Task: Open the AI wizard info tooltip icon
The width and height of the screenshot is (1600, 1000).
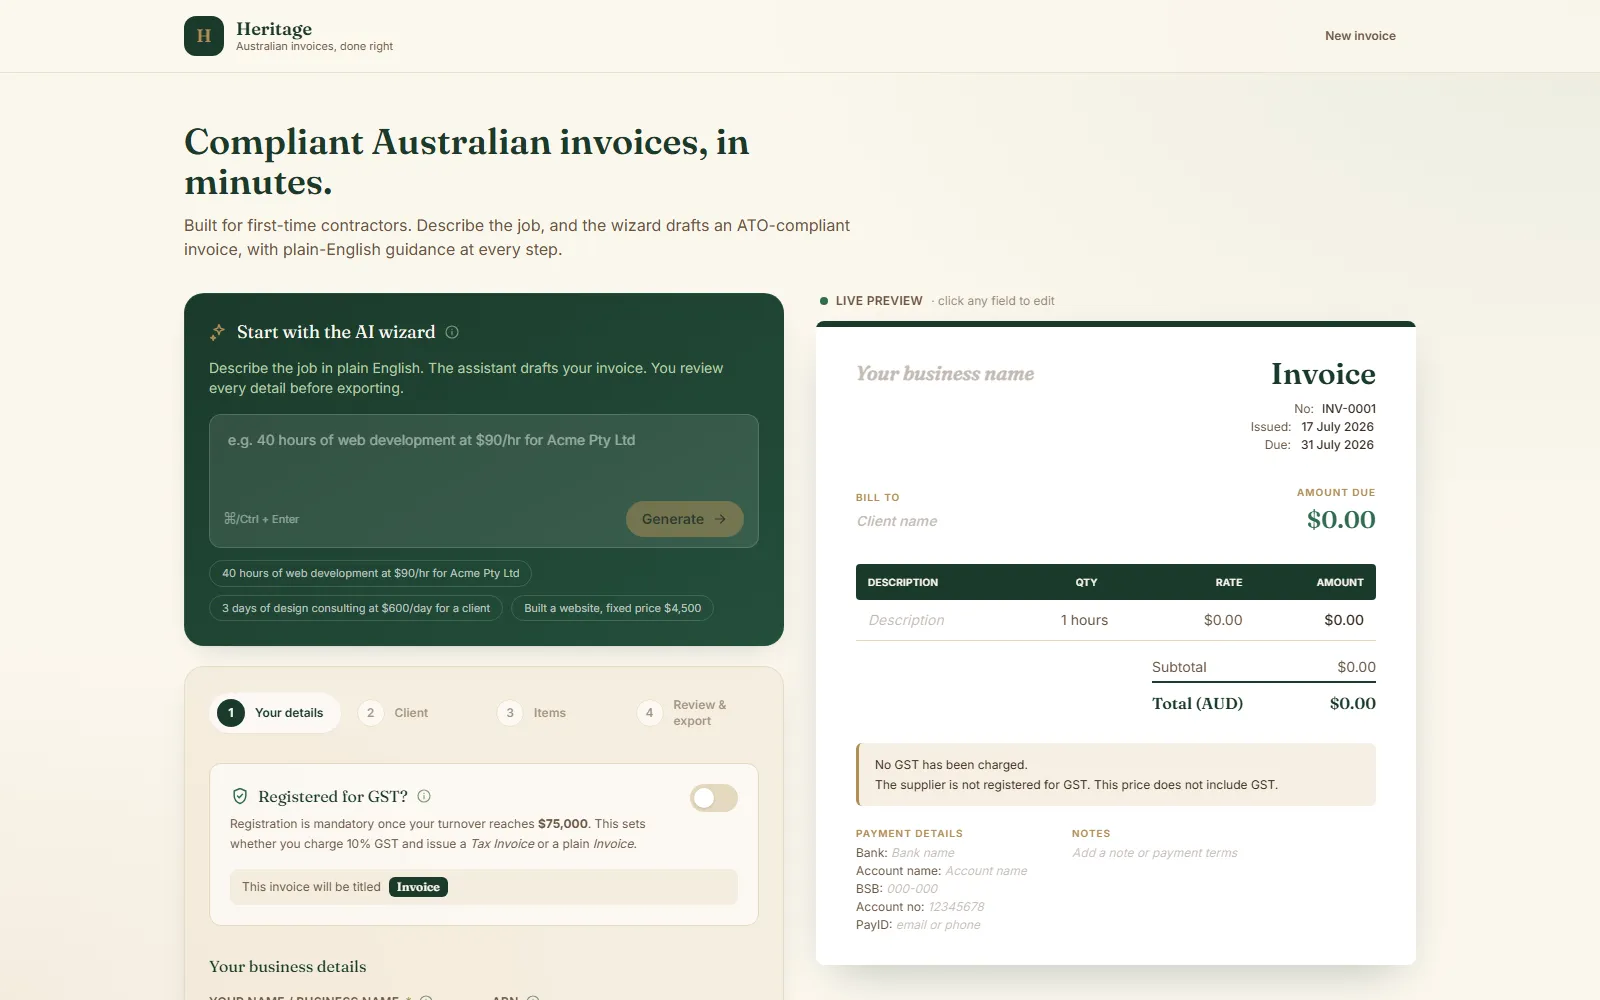Action: click(x=452, y=332)
